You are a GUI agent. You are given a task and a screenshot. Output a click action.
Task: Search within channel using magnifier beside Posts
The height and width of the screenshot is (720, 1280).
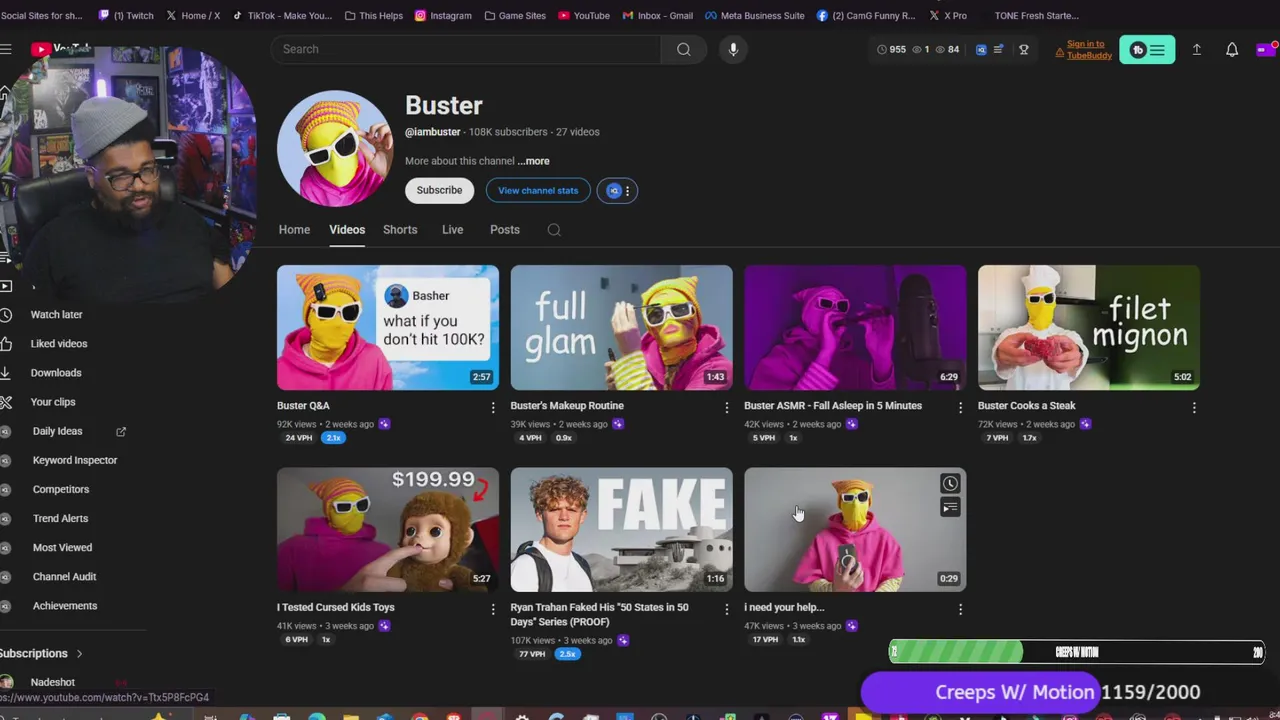[554, 230]
